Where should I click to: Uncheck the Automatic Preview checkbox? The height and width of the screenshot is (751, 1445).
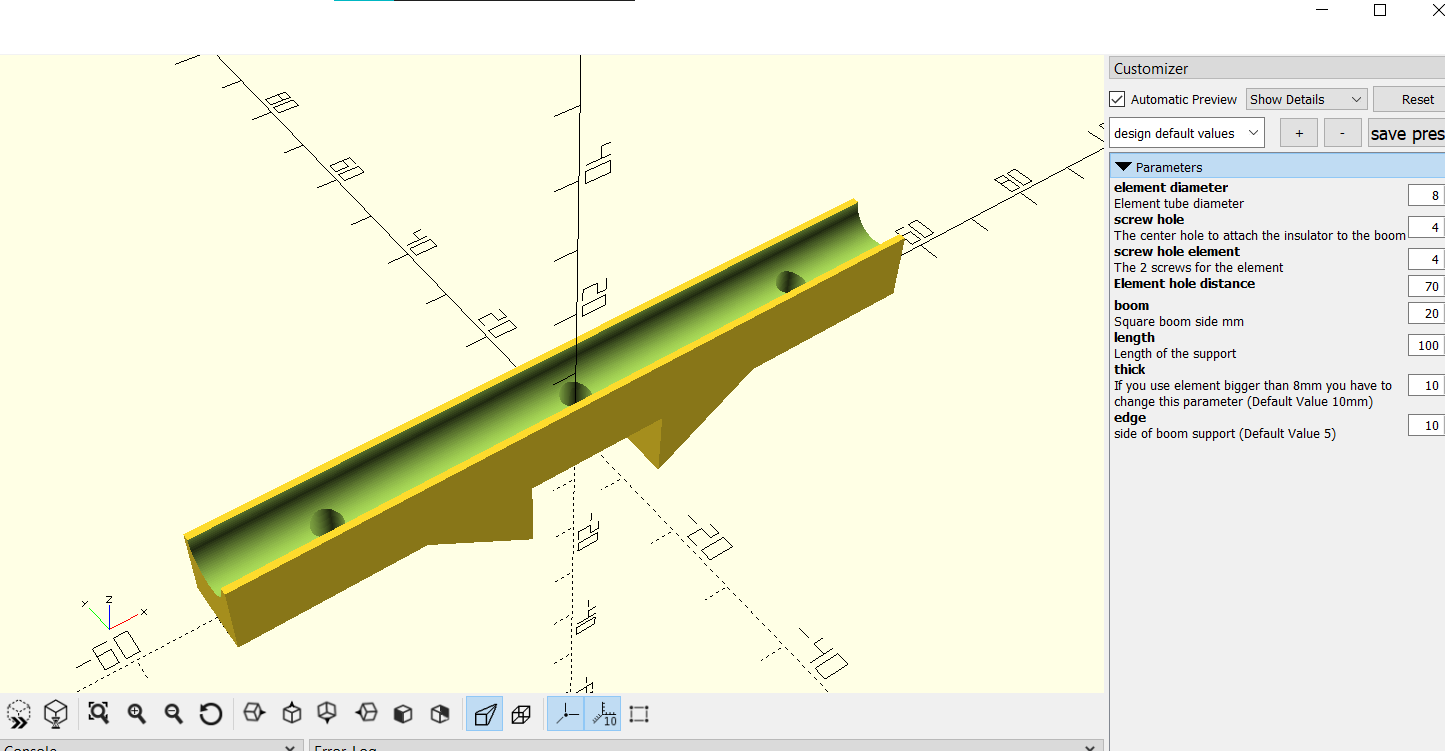1118,99
